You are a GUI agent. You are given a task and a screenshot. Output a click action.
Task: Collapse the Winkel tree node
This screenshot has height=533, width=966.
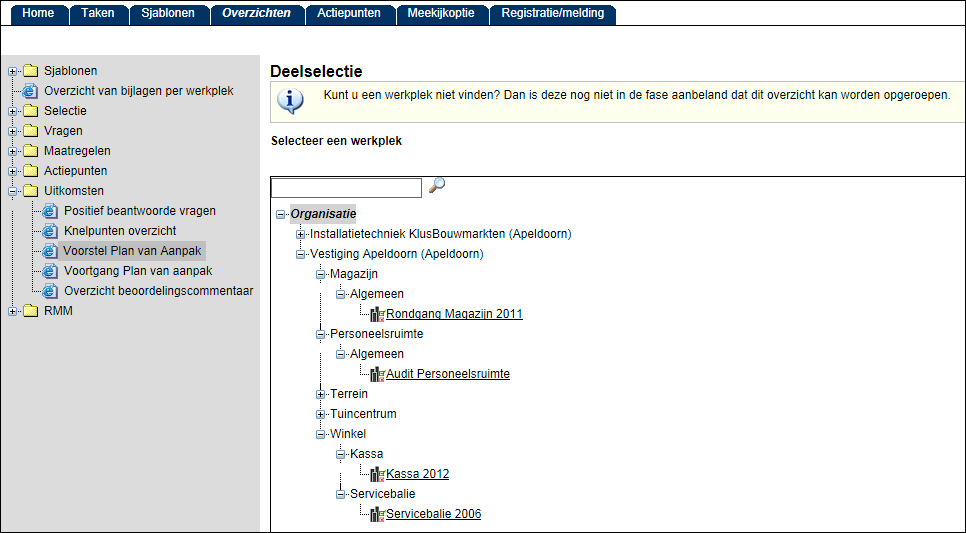[x=321, y=434]
